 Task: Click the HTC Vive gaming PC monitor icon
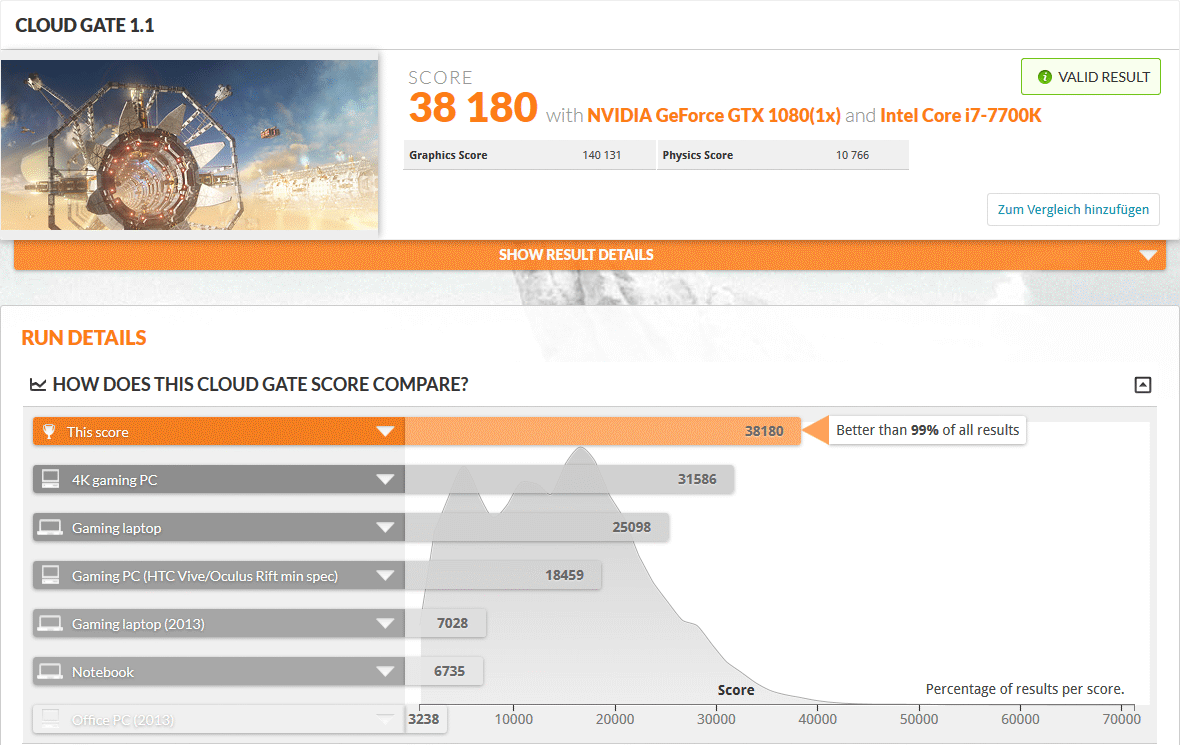48,576
